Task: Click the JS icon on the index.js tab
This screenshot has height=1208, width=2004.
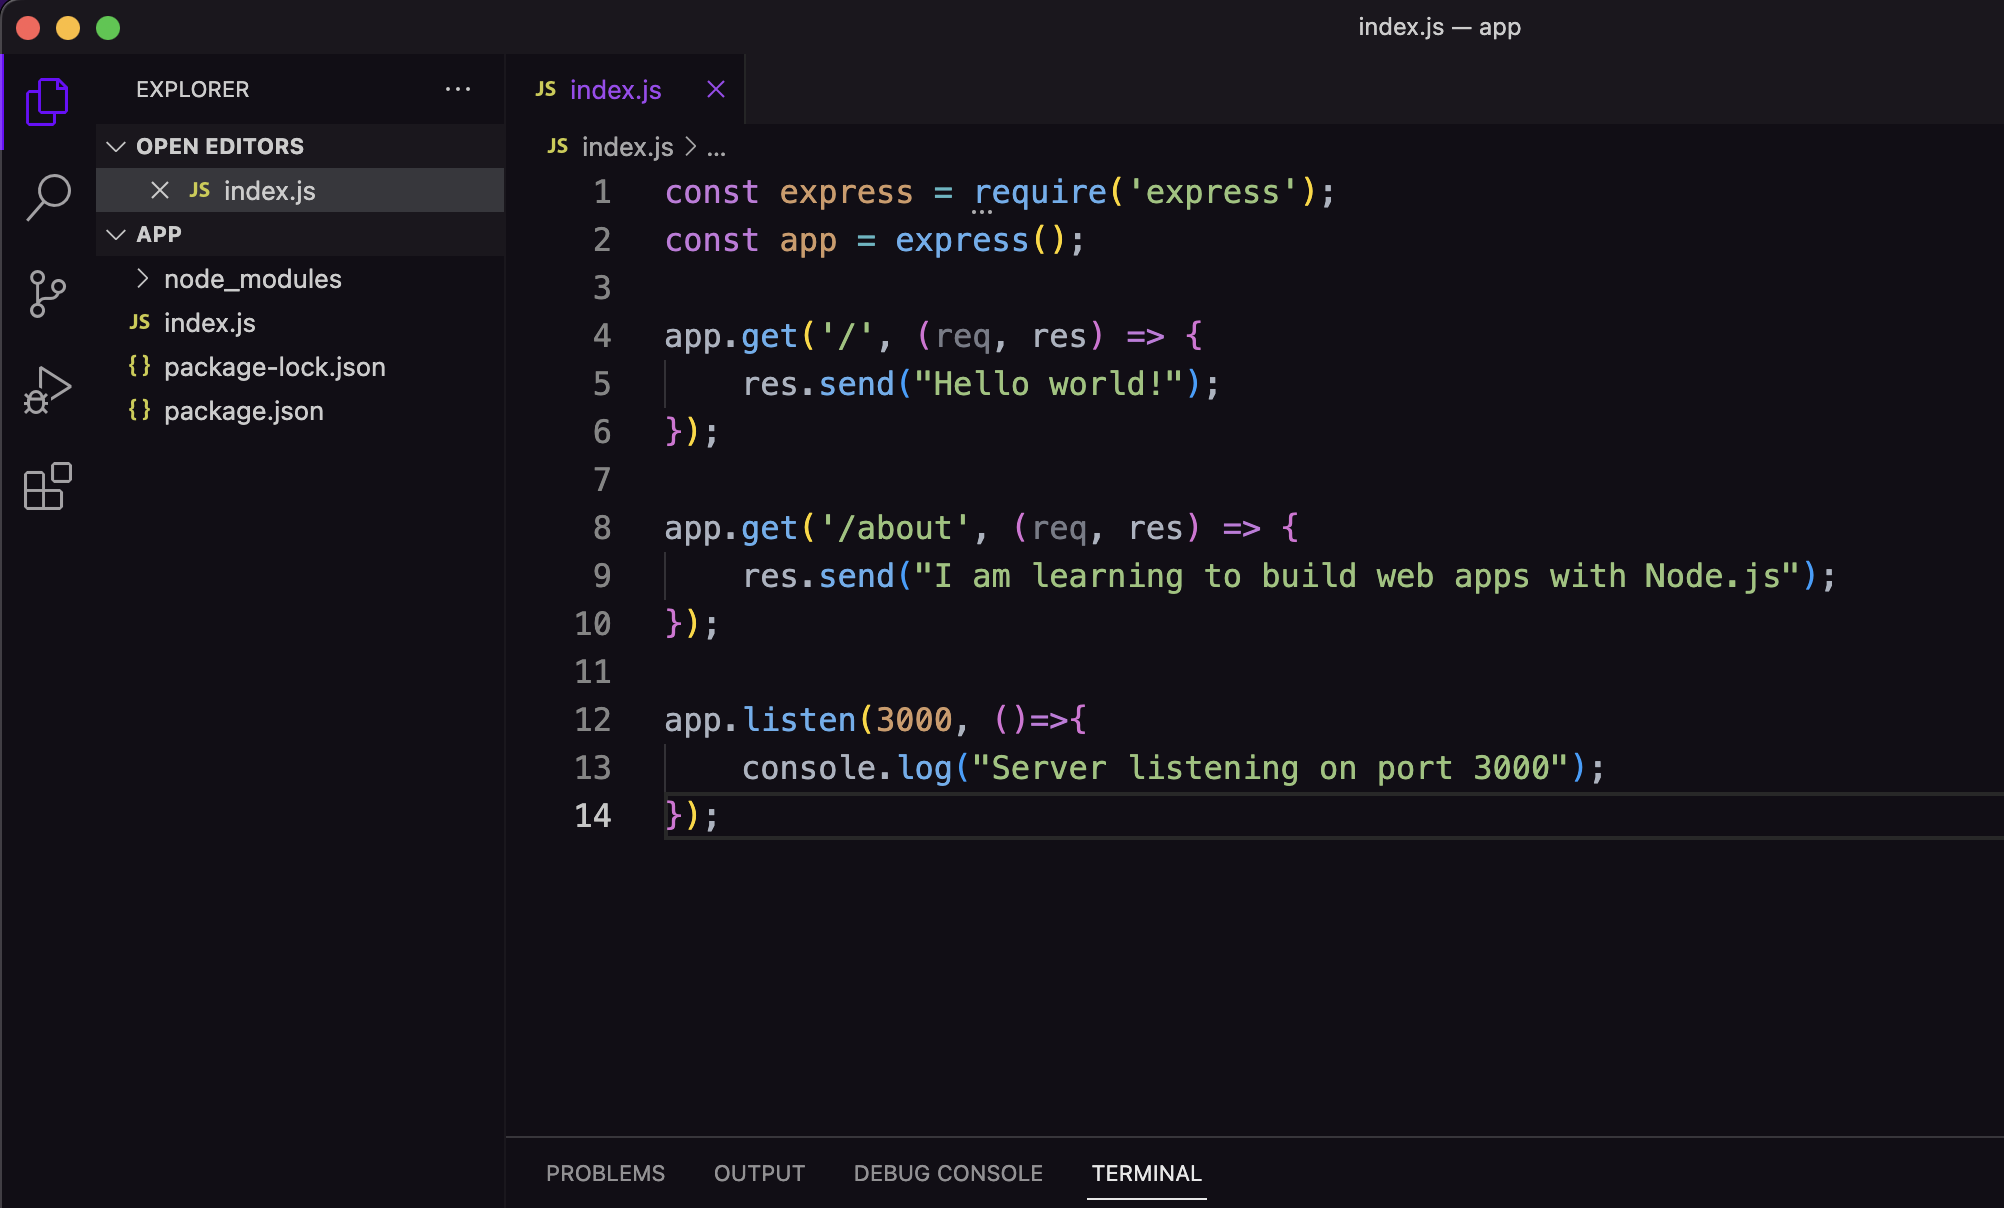Action: coord(545,89)
